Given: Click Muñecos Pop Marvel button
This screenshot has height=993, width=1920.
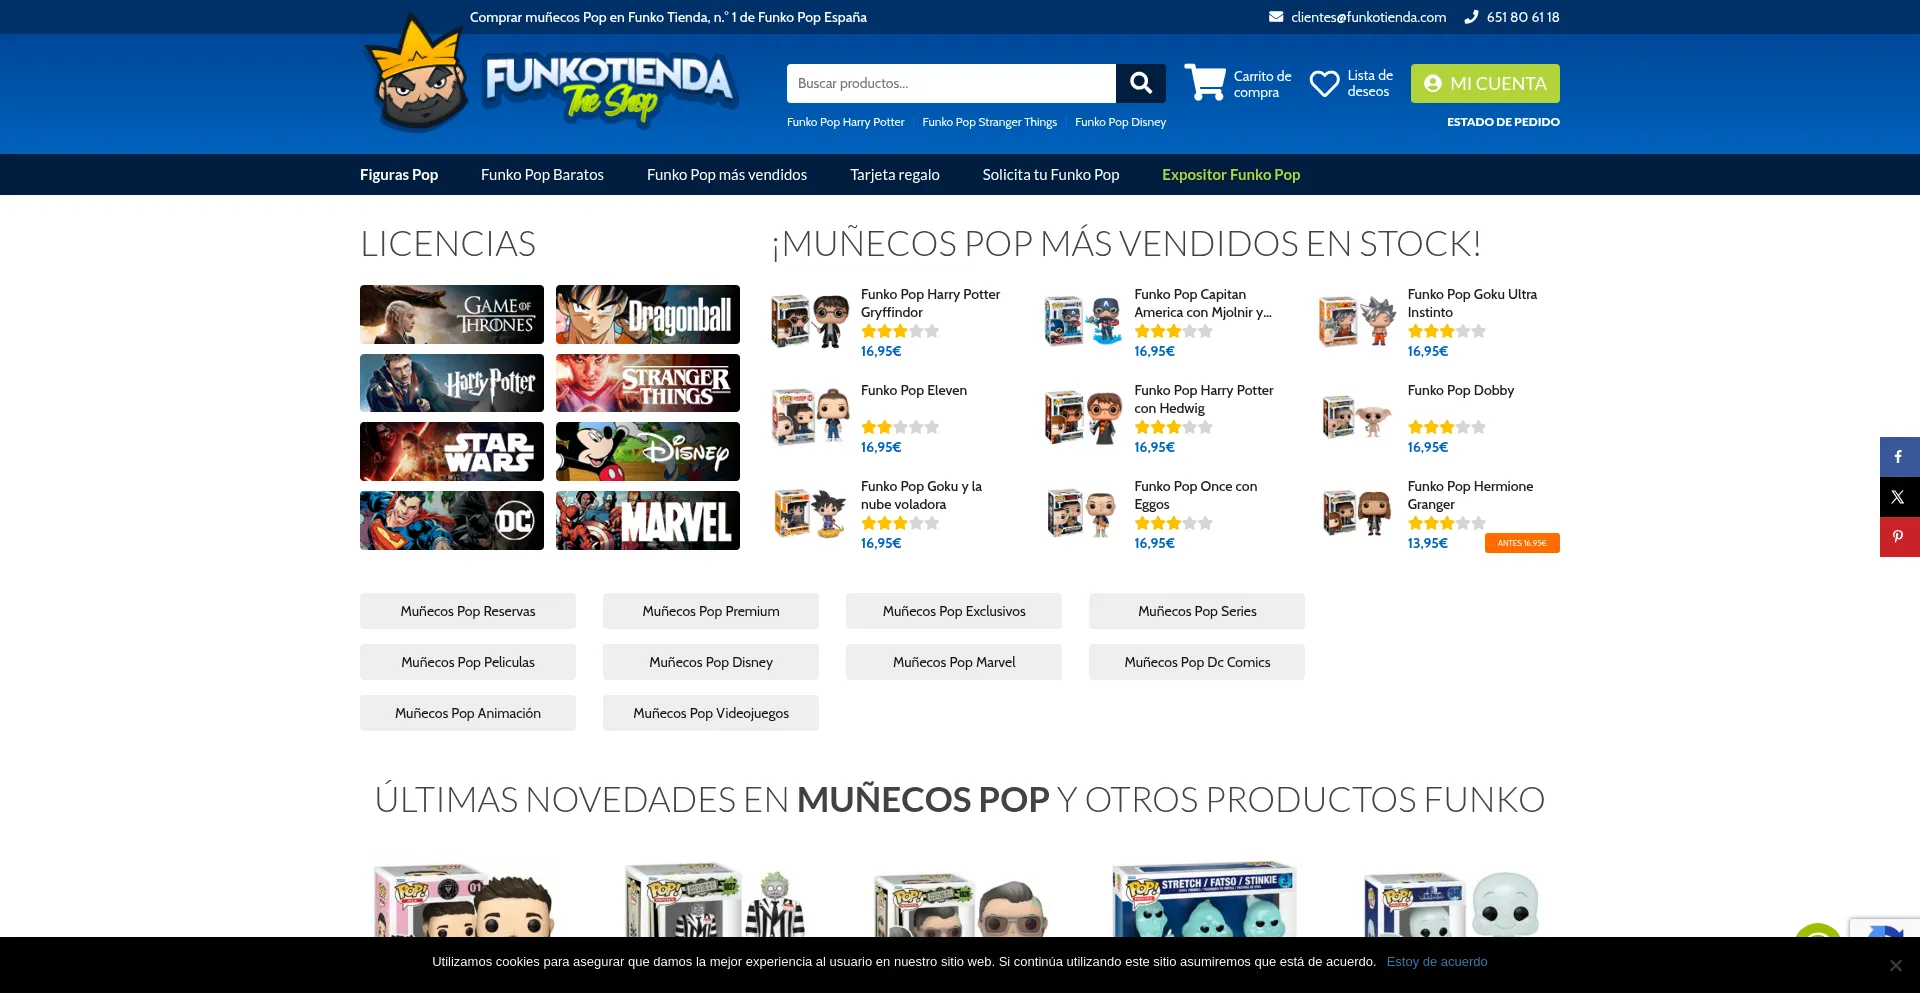Looking at the screenshot, I should click(x=954, y=662).
